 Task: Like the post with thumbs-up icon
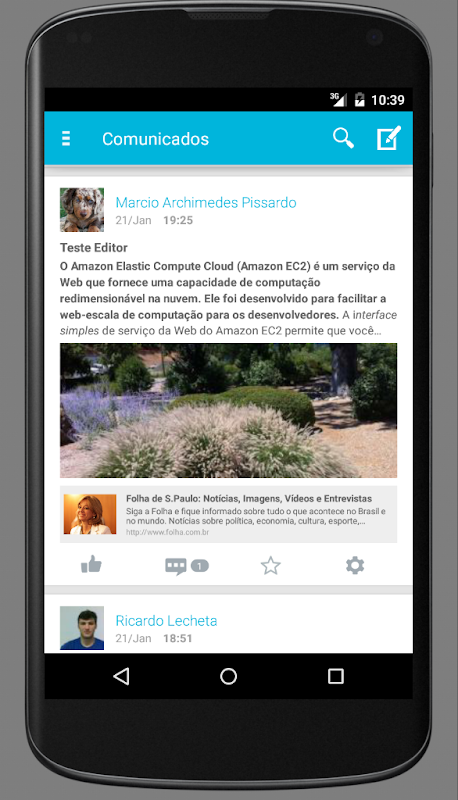point(91,565)
